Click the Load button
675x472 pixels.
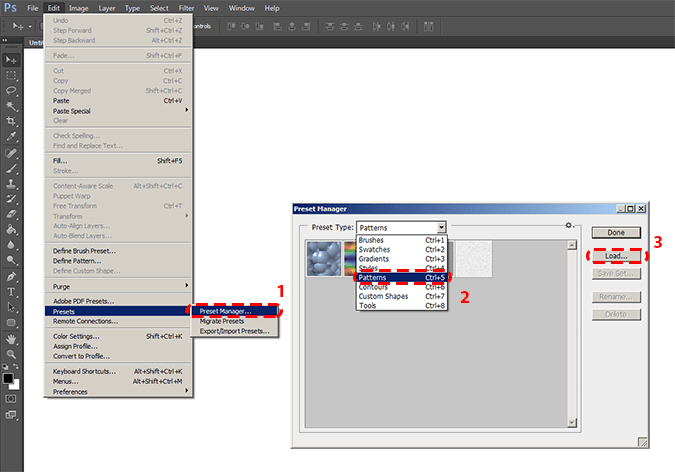coord(616,256)
